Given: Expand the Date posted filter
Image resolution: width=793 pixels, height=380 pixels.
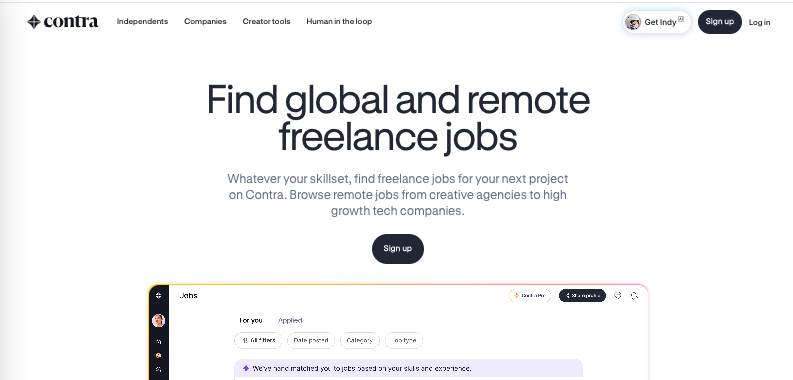Looking at the screenshot, I should click(311, 341).
